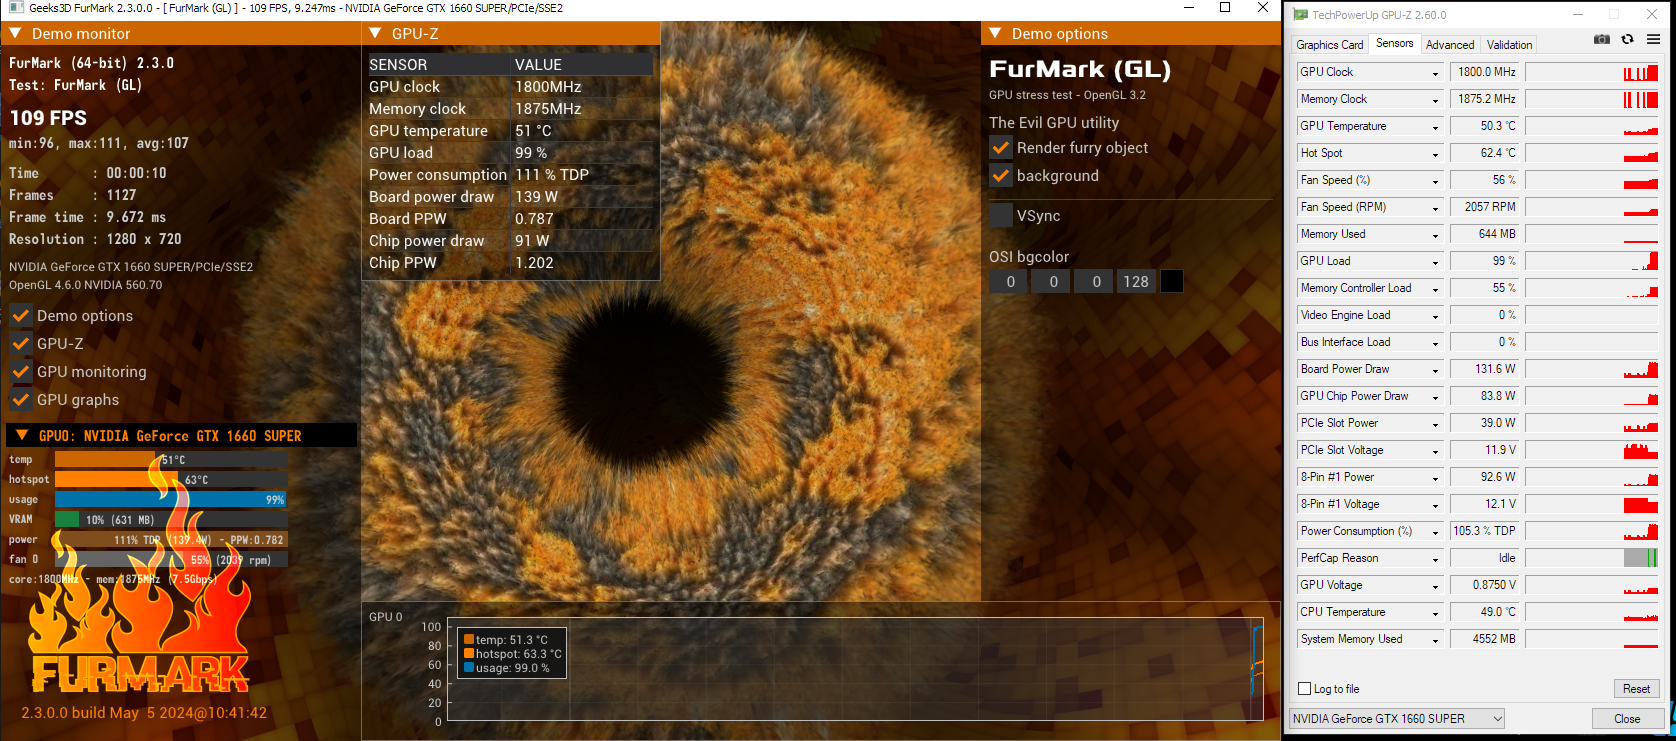Click the Reset button in GPU-Z
Viewport: 1676px width, 741px height.
click(1636, 689)
